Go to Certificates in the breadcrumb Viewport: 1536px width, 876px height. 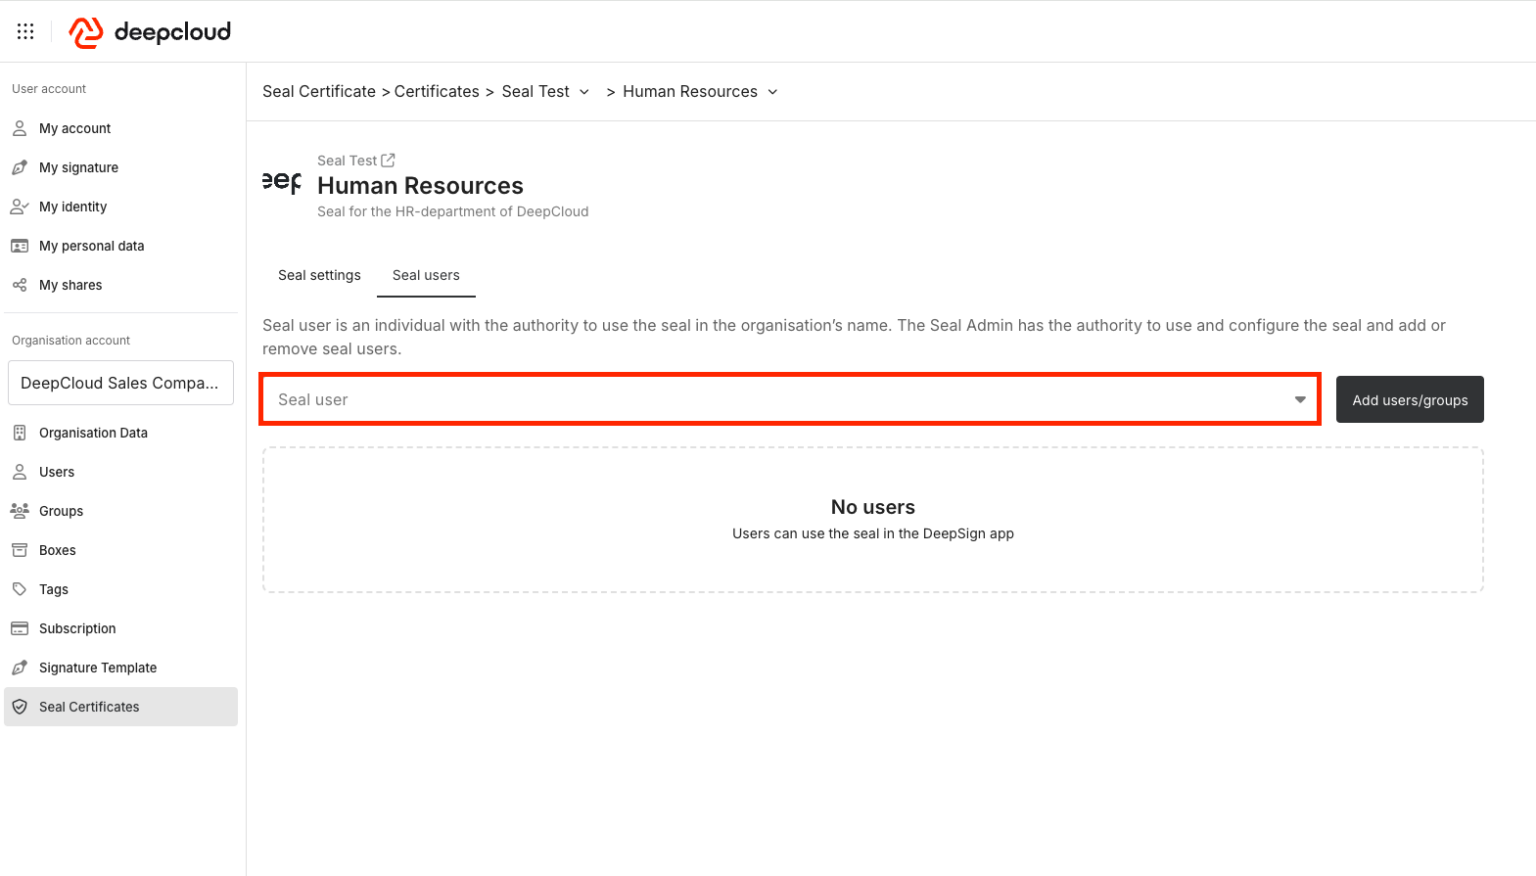436,92
